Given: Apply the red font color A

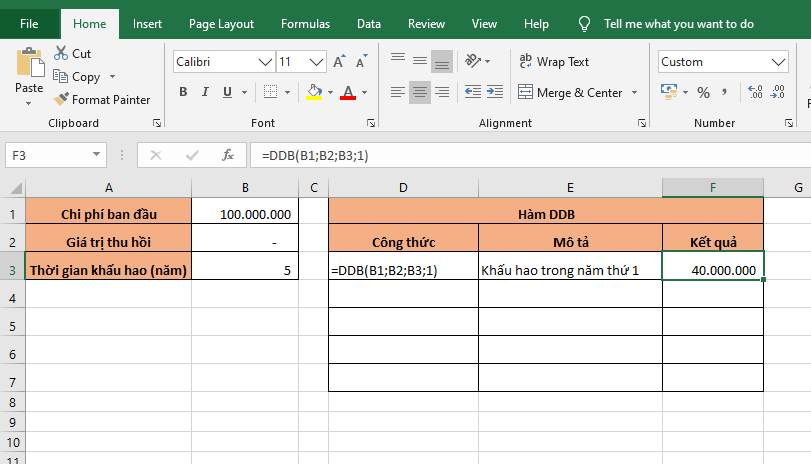Looking at the screenshot, I should click(348, 92).
